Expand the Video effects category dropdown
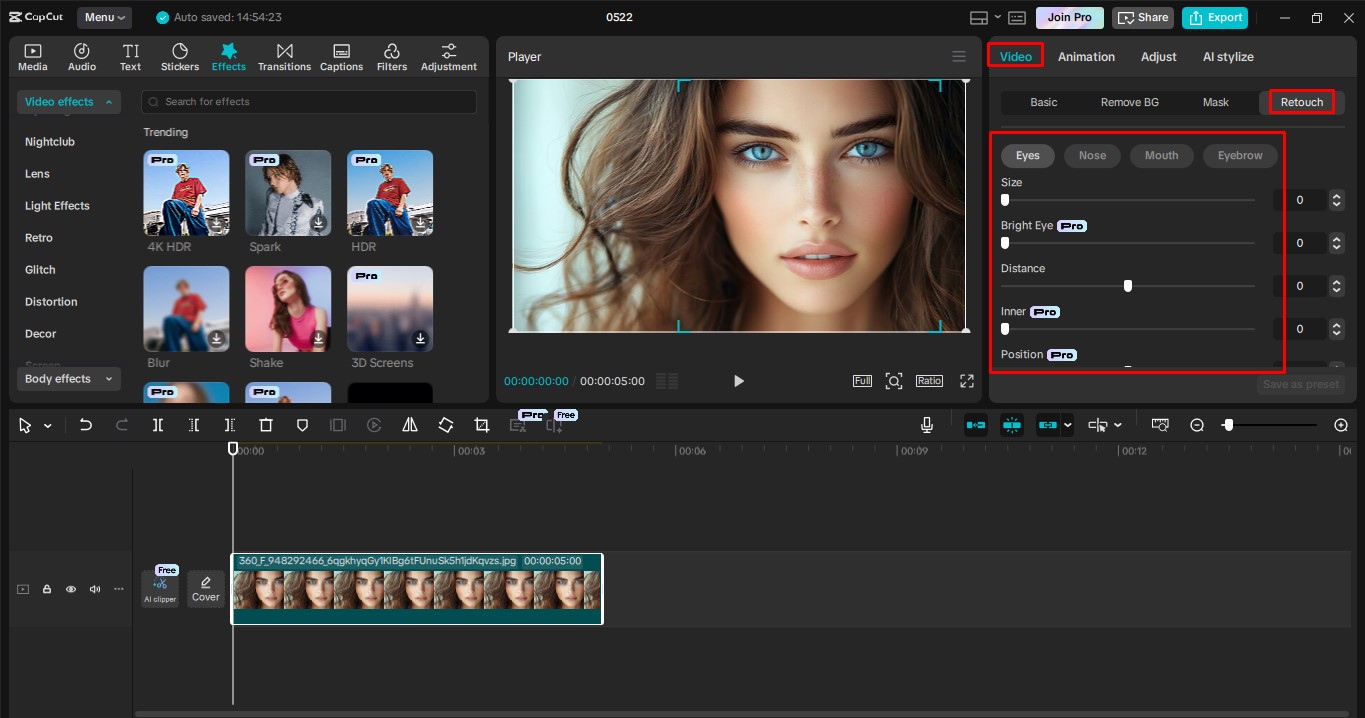 (68, 101)
